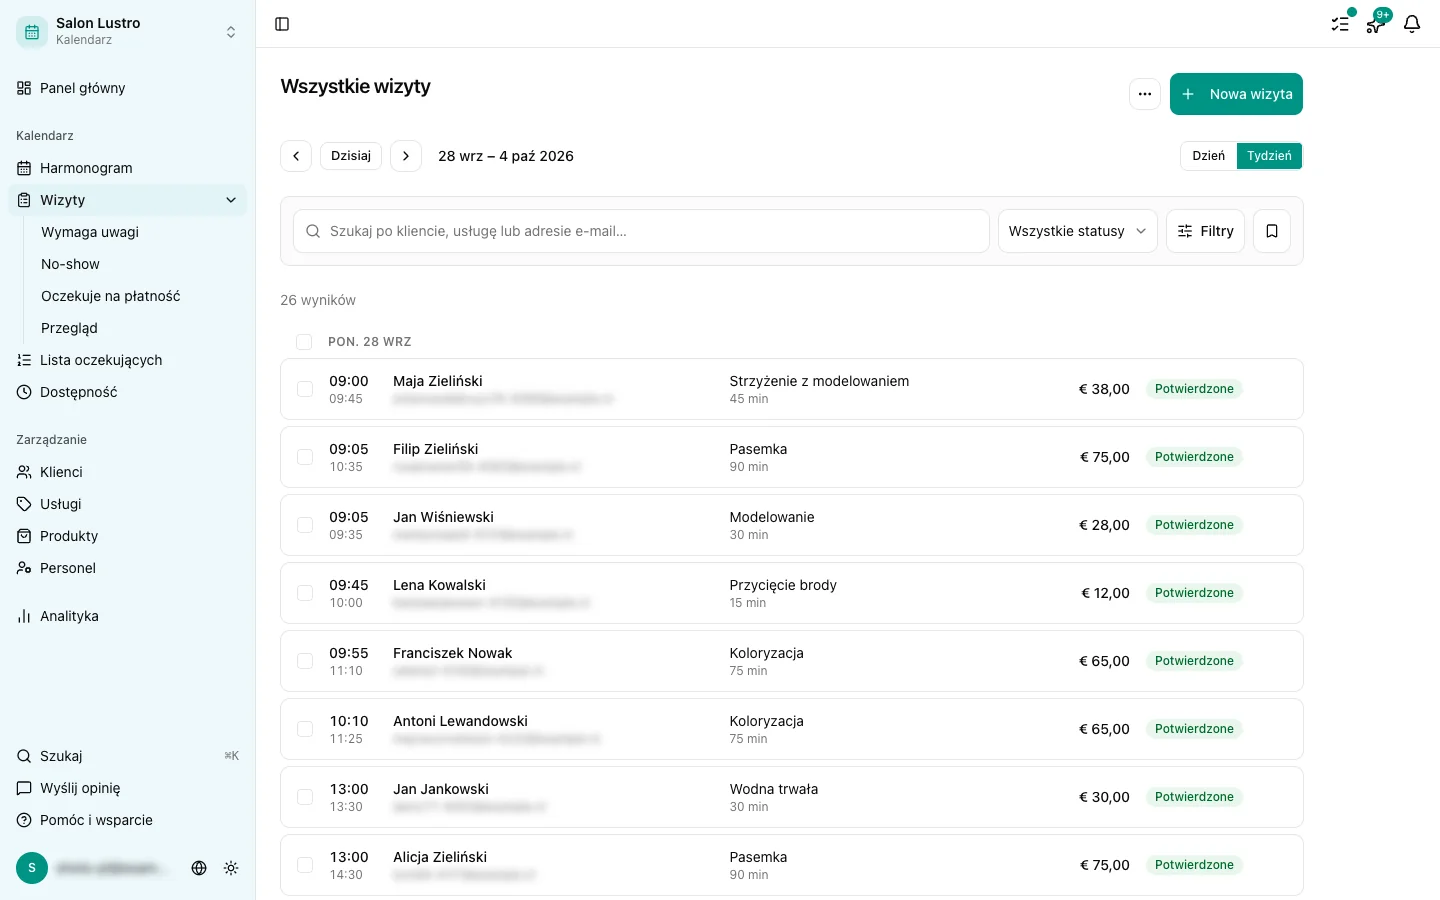Screen dimensions: 1440x900
Task: Open Klienci in sidebar
Action: point(127,472)
